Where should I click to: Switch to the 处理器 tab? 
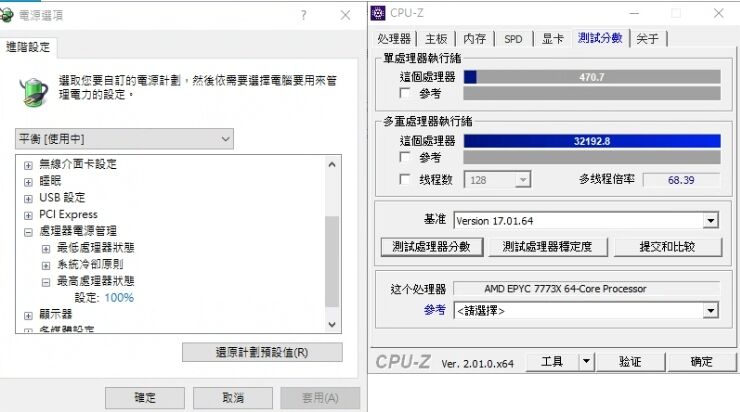394,39
